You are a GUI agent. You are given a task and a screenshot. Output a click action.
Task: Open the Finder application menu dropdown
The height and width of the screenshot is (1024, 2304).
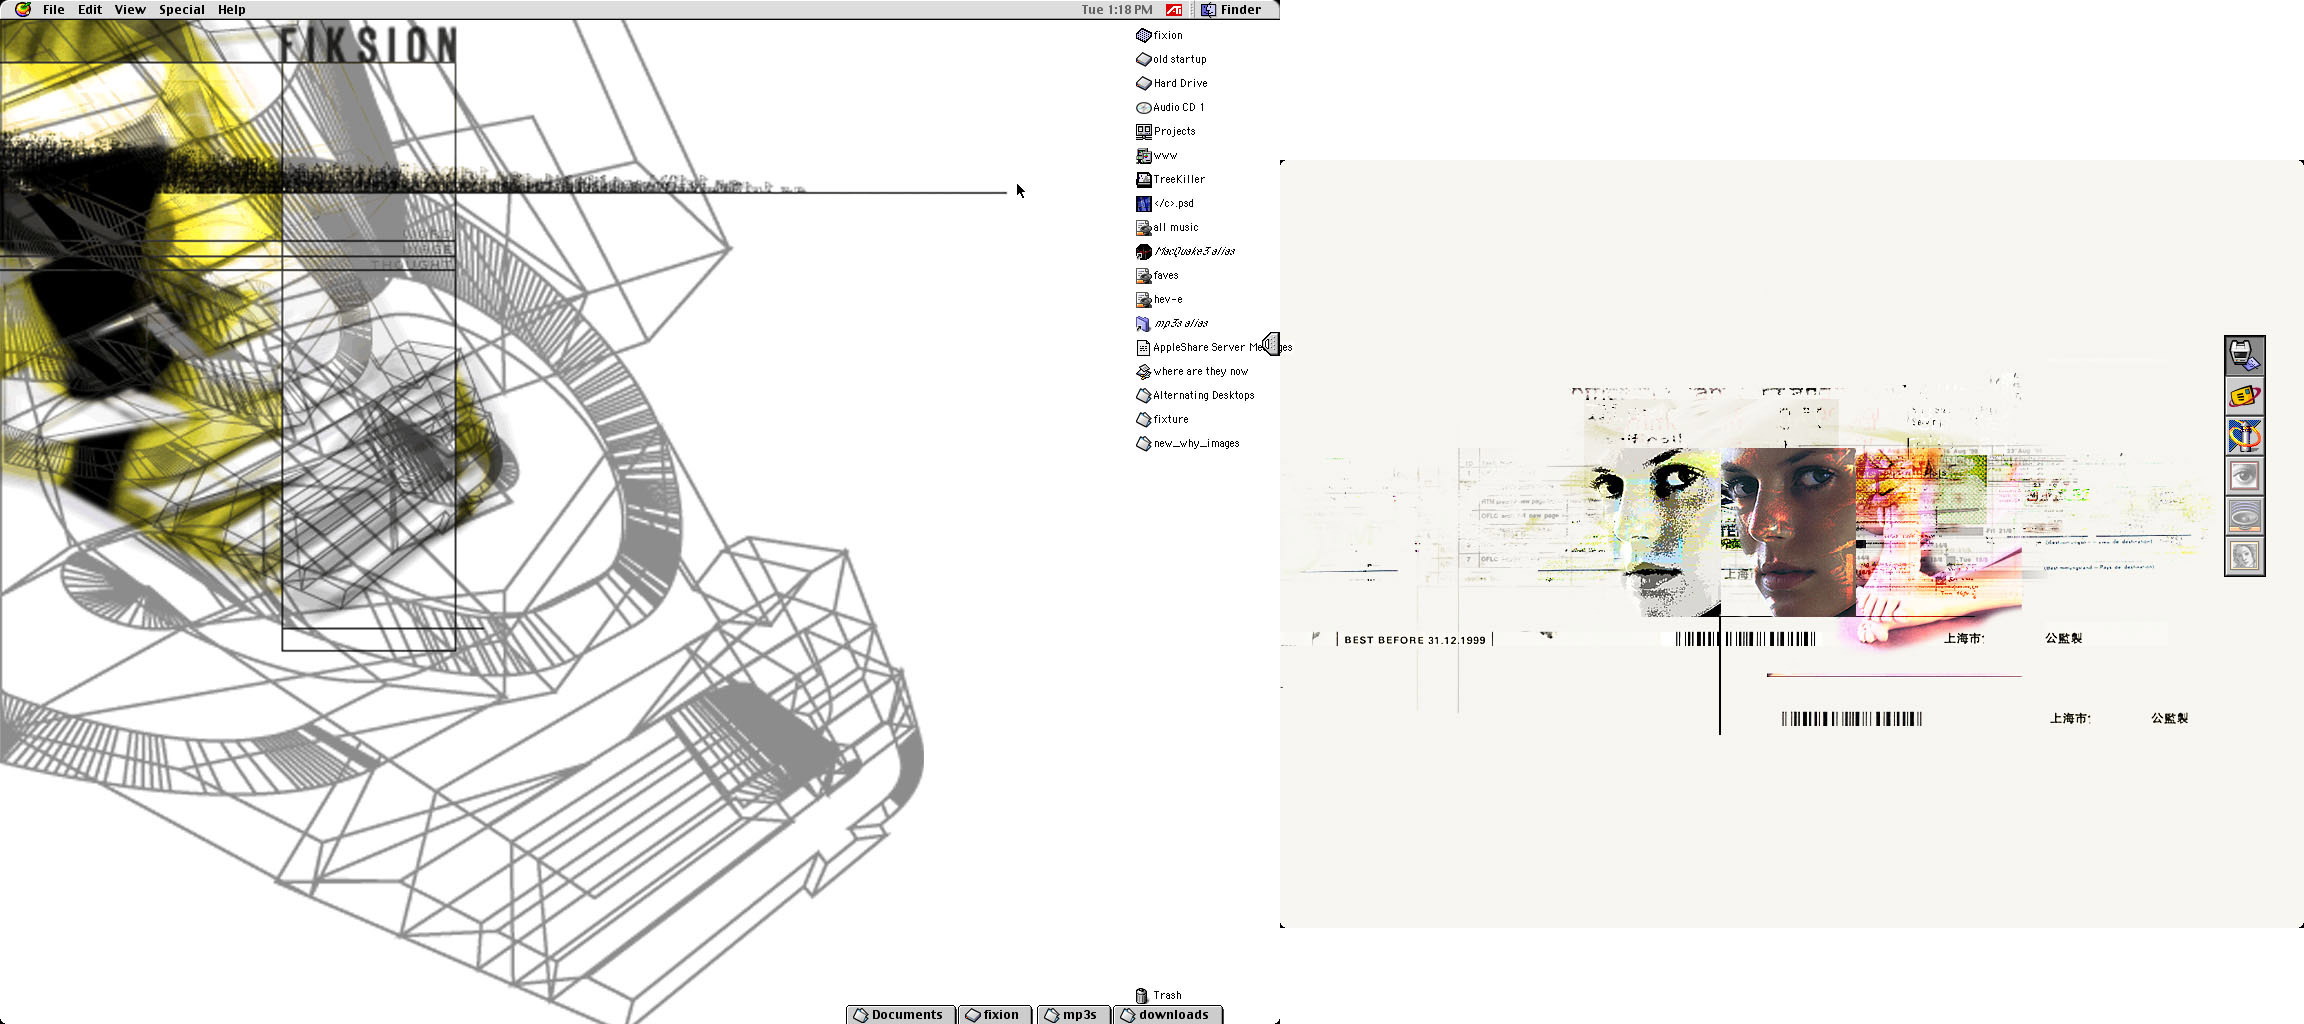(1232, 10)
